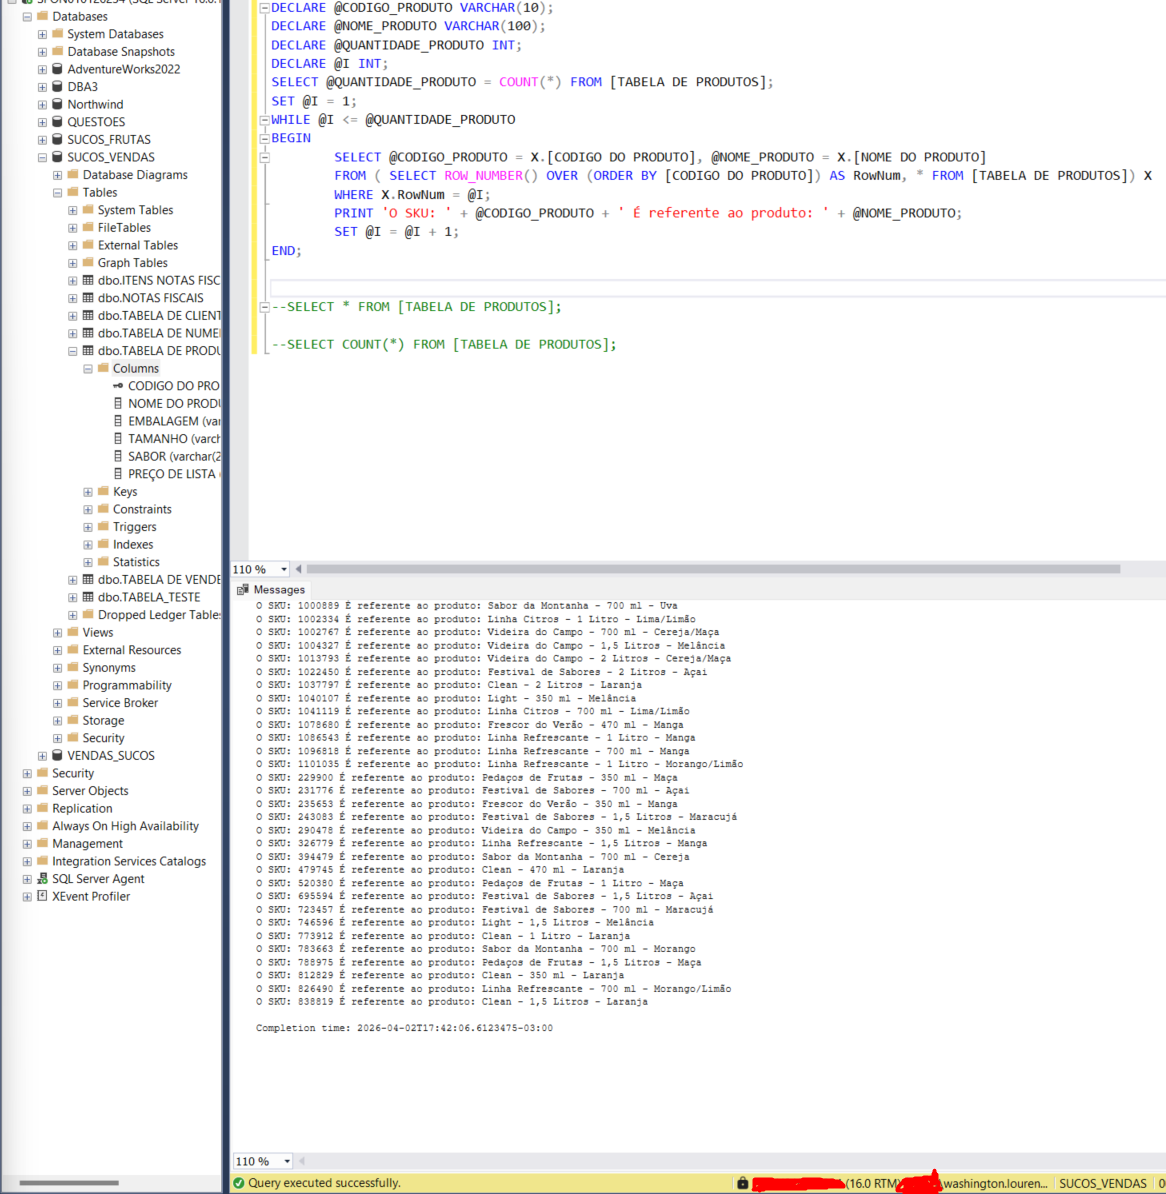The height and width of the screenshot is (1194, 1166).
Task: Collapse the SUCOS_VENDAS database node
Action: tap(42, 157)
